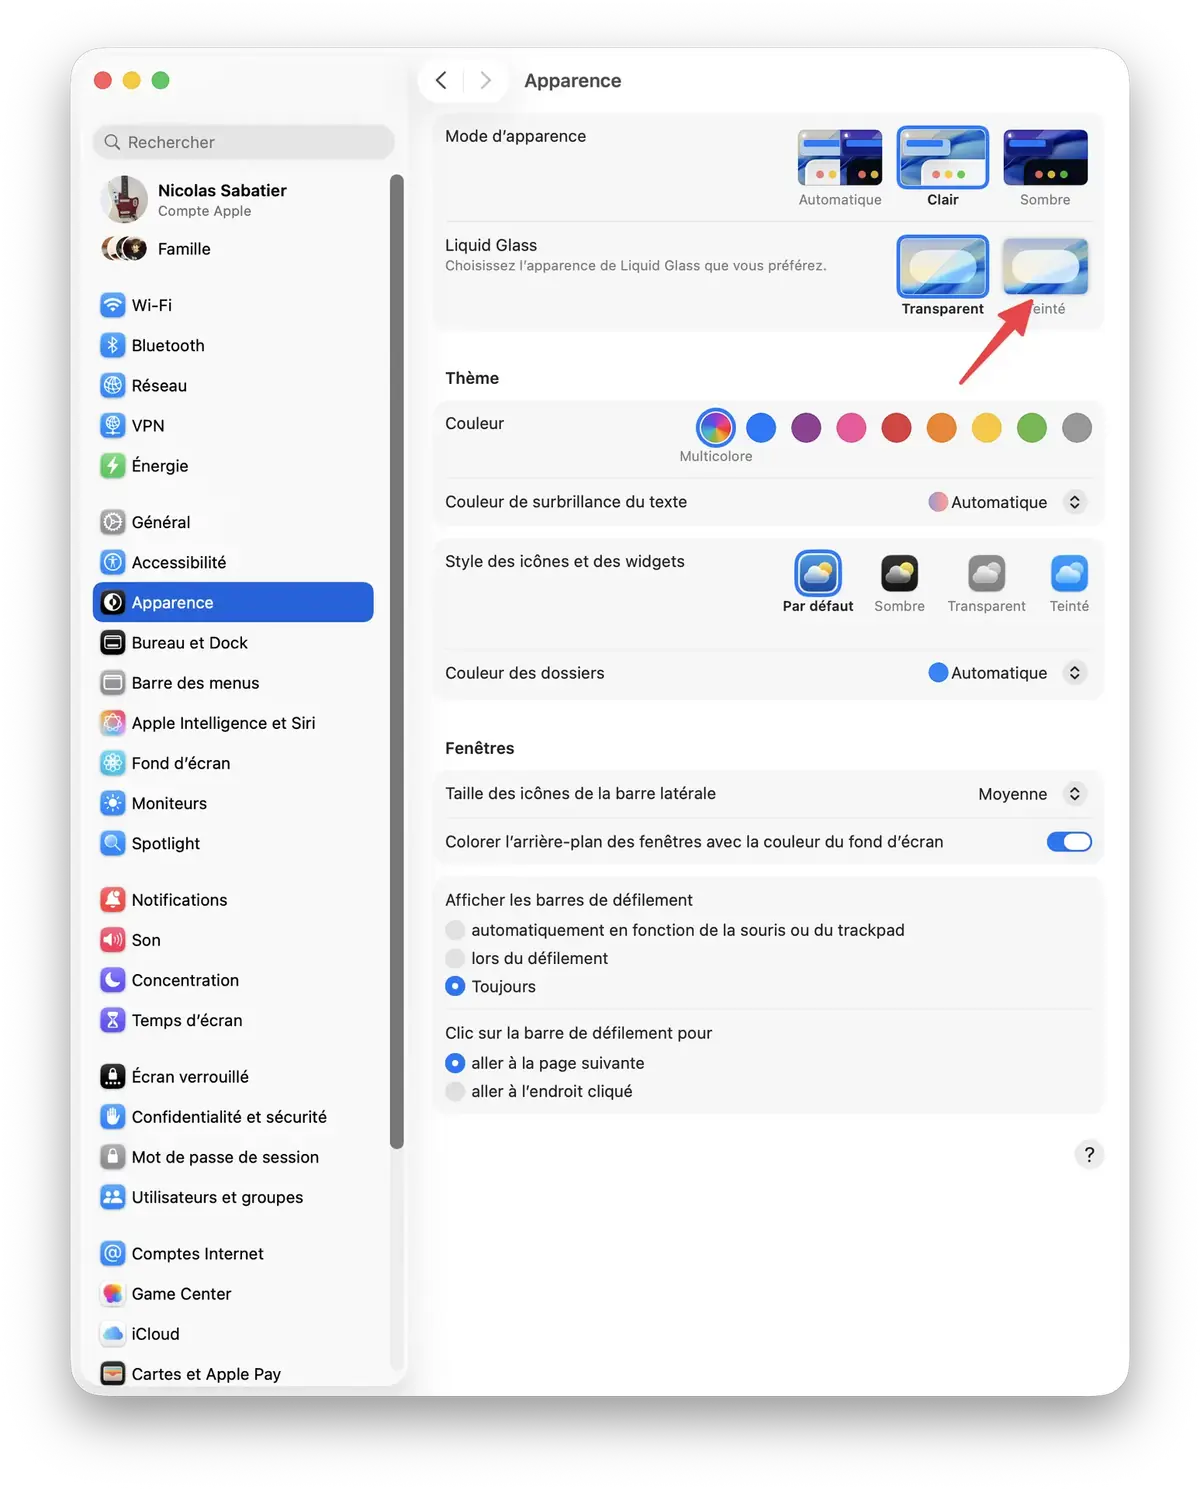Open Bureau et Dock section
The height and width of the screenshot is (1489, 1200).
point(189,643)
